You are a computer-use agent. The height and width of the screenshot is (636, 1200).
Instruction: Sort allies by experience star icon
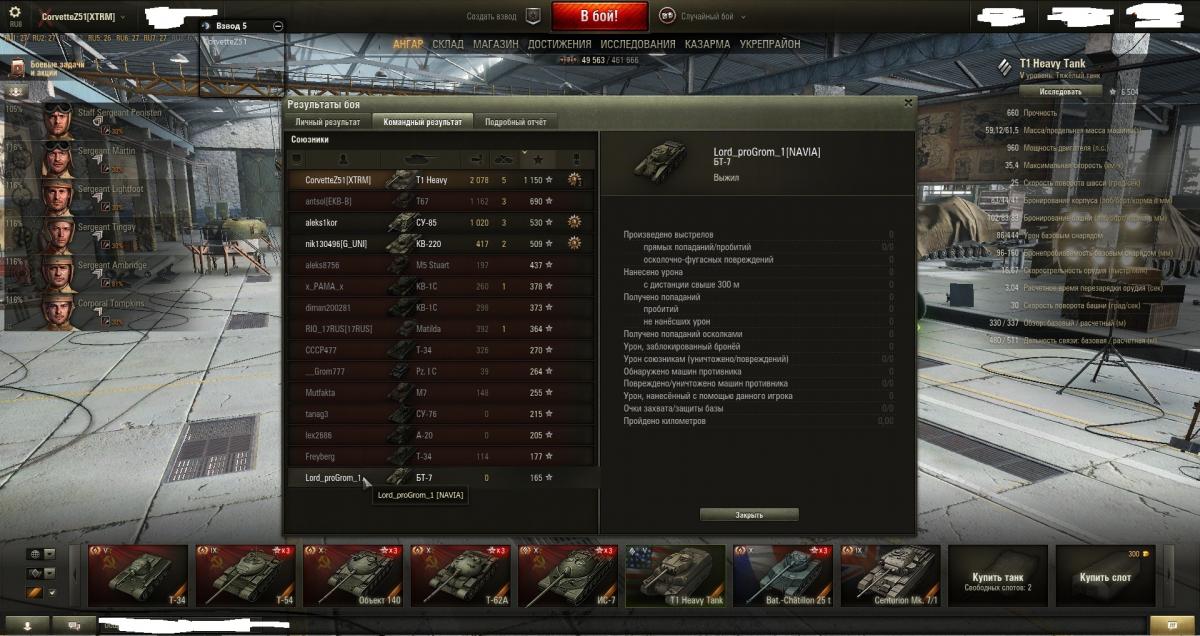click(x=538, y=159)
